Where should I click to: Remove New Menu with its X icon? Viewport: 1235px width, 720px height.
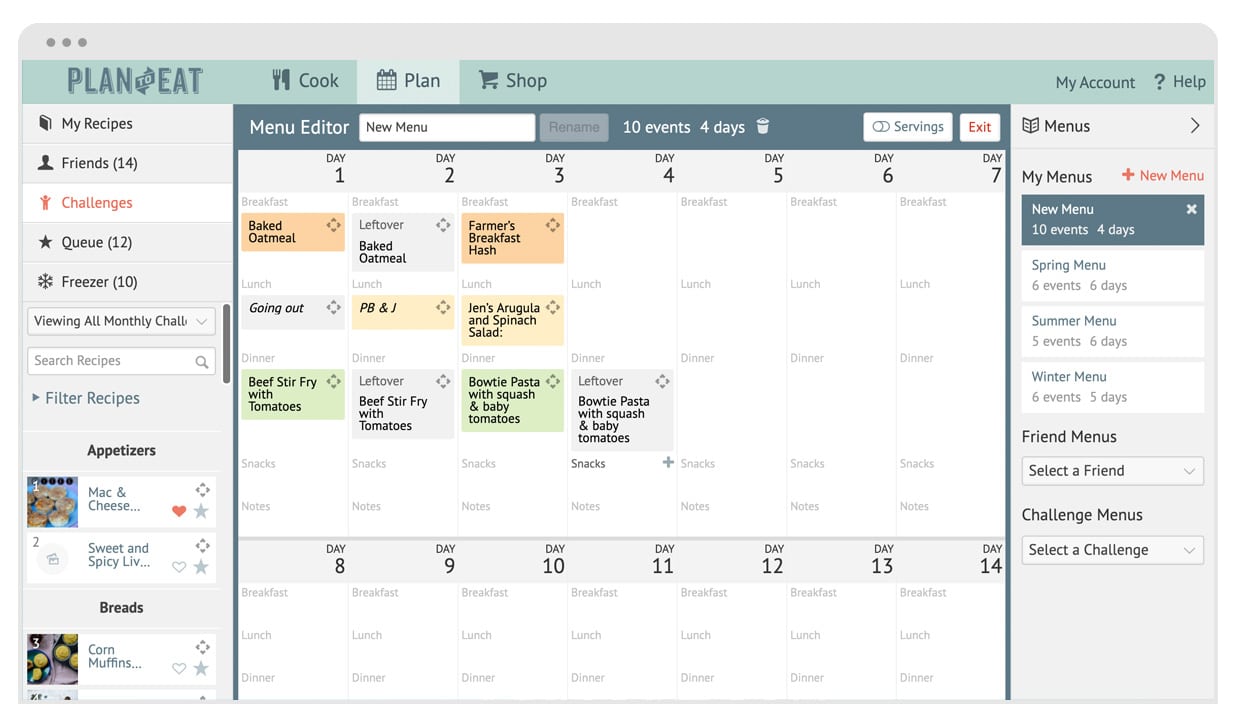[1191, 210]
